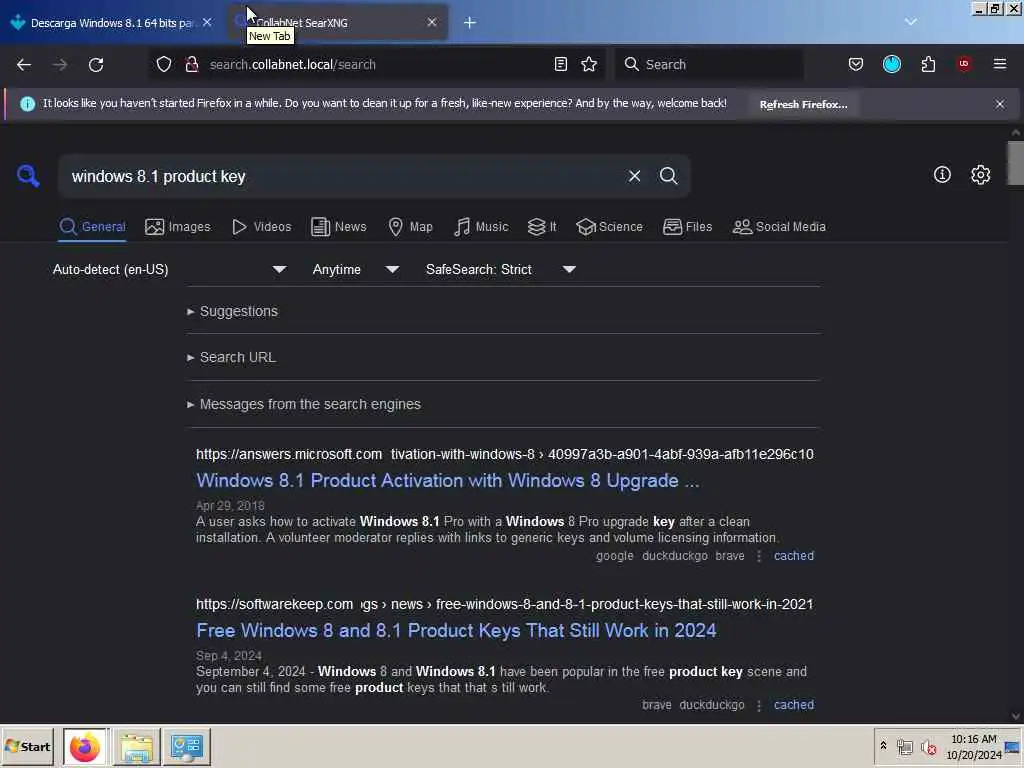The height and width of the screenshot is (768, 1024).
Task: Dismiss the Firefox refresh notification bar
Action: click(x=999, y=104)
